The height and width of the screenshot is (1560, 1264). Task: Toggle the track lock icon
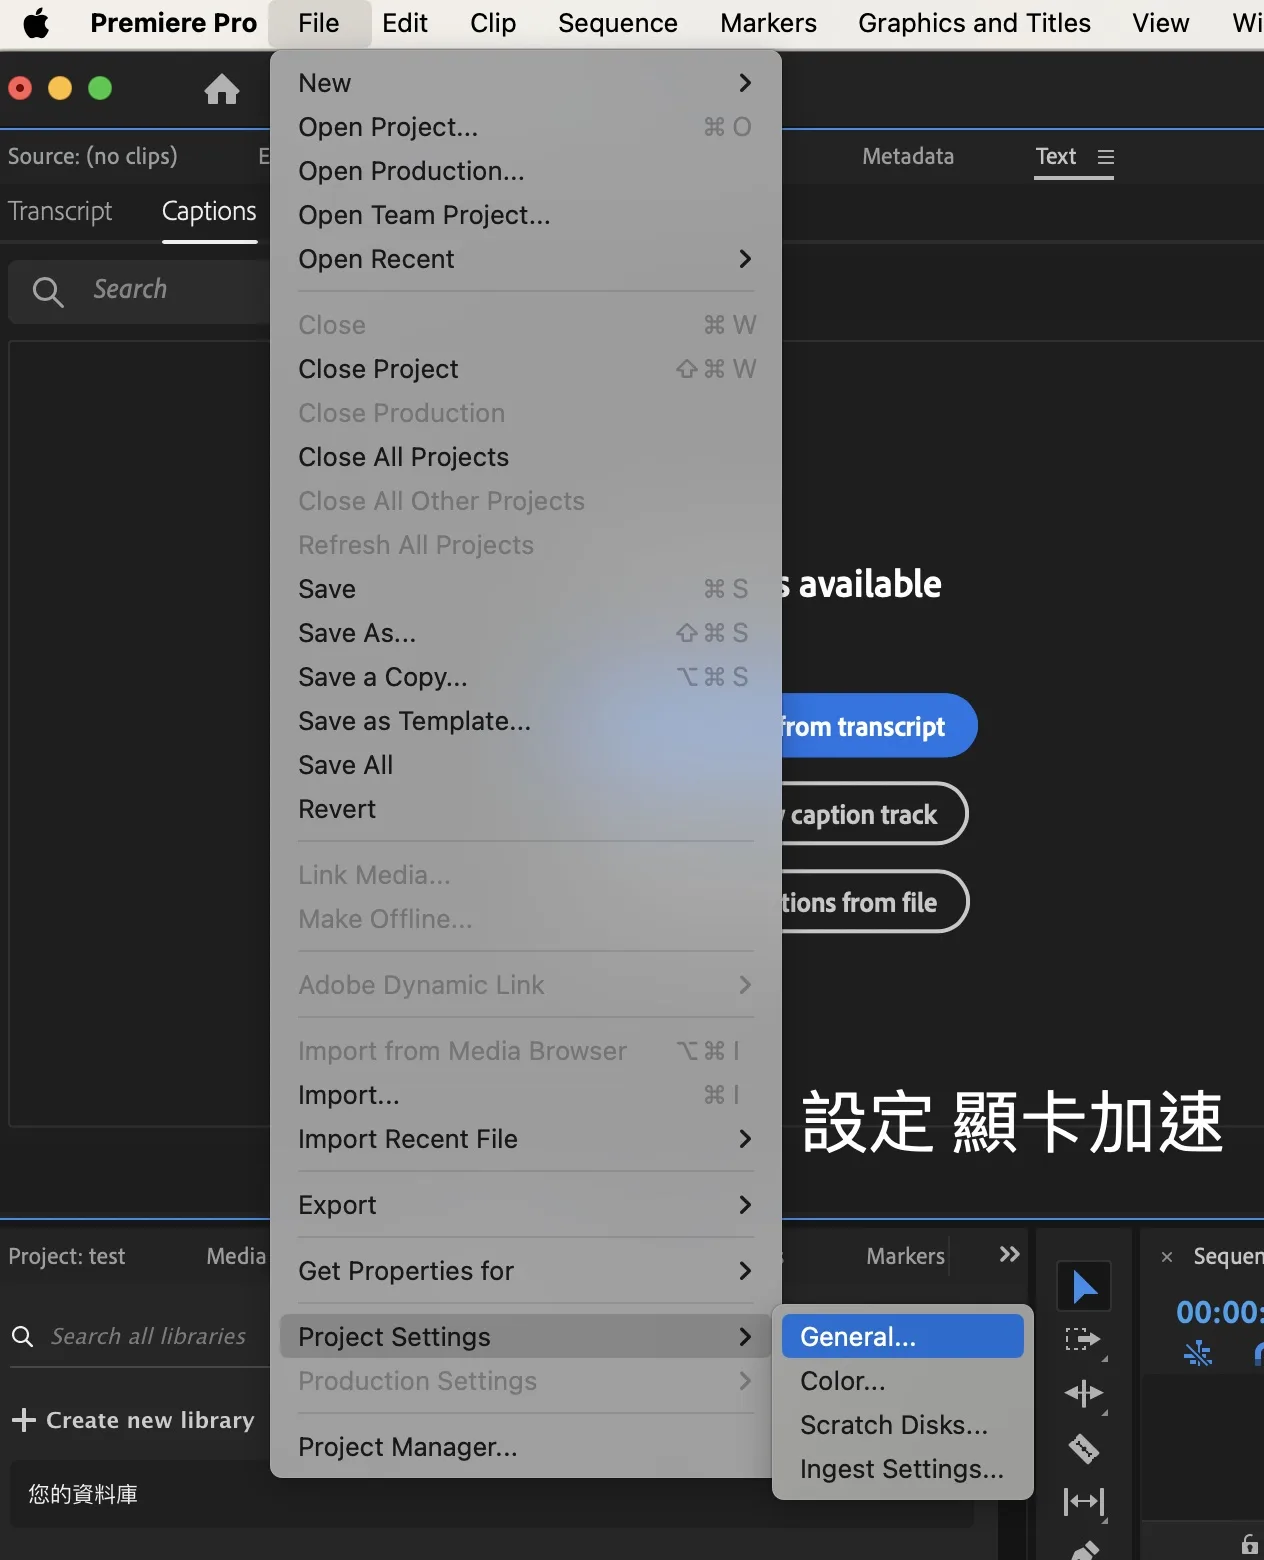[1249, 1544]
